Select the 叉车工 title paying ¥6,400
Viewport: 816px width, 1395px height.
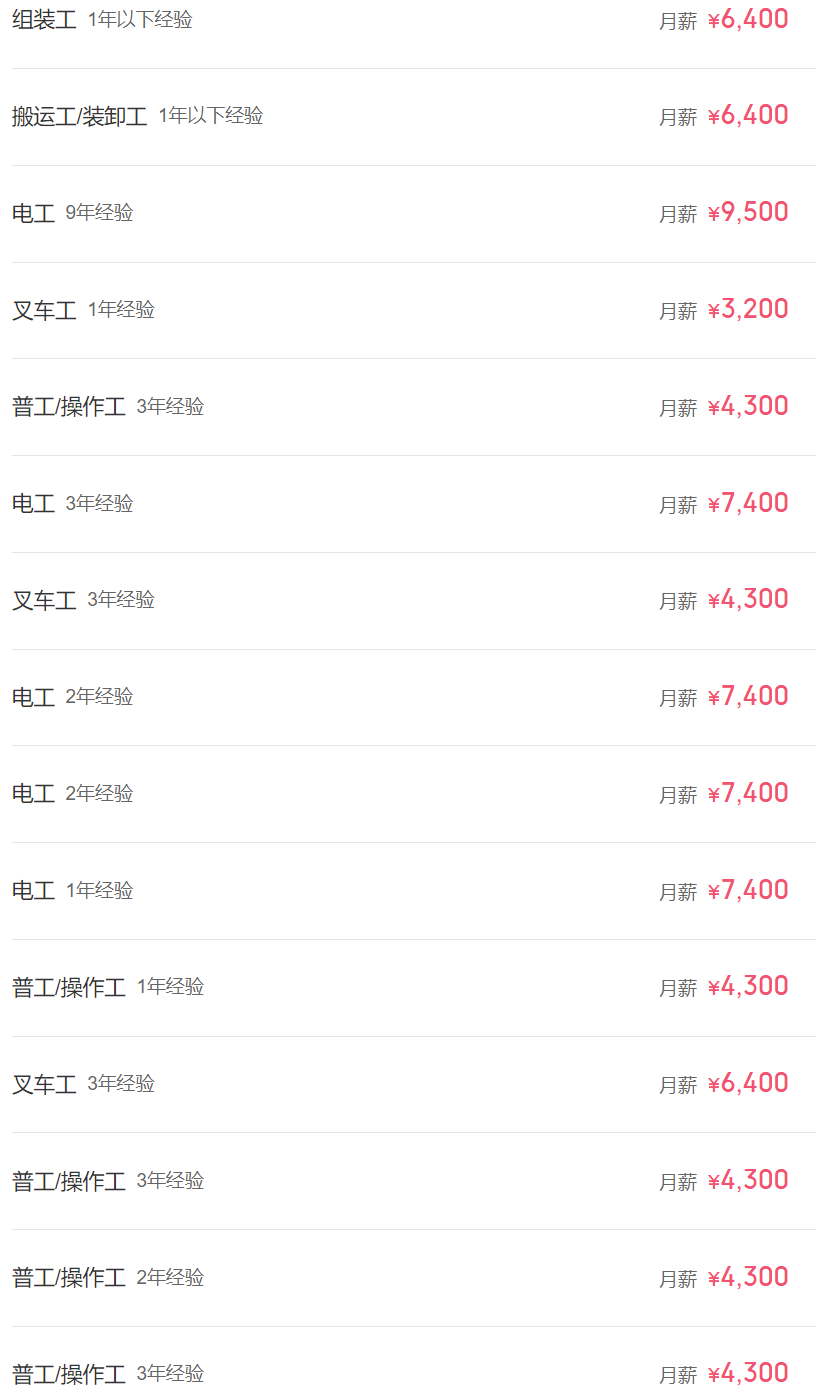(x=44, y=1084)
